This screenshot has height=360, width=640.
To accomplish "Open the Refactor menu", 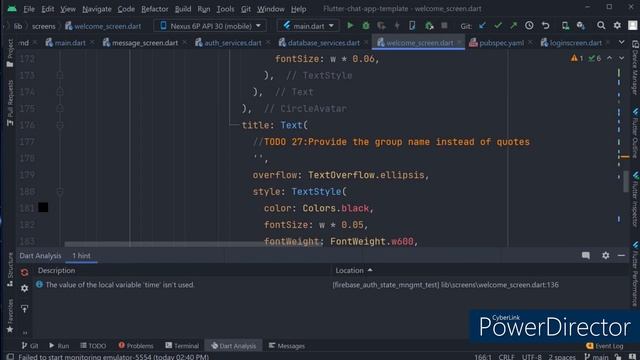I will [x=154, y=9].
